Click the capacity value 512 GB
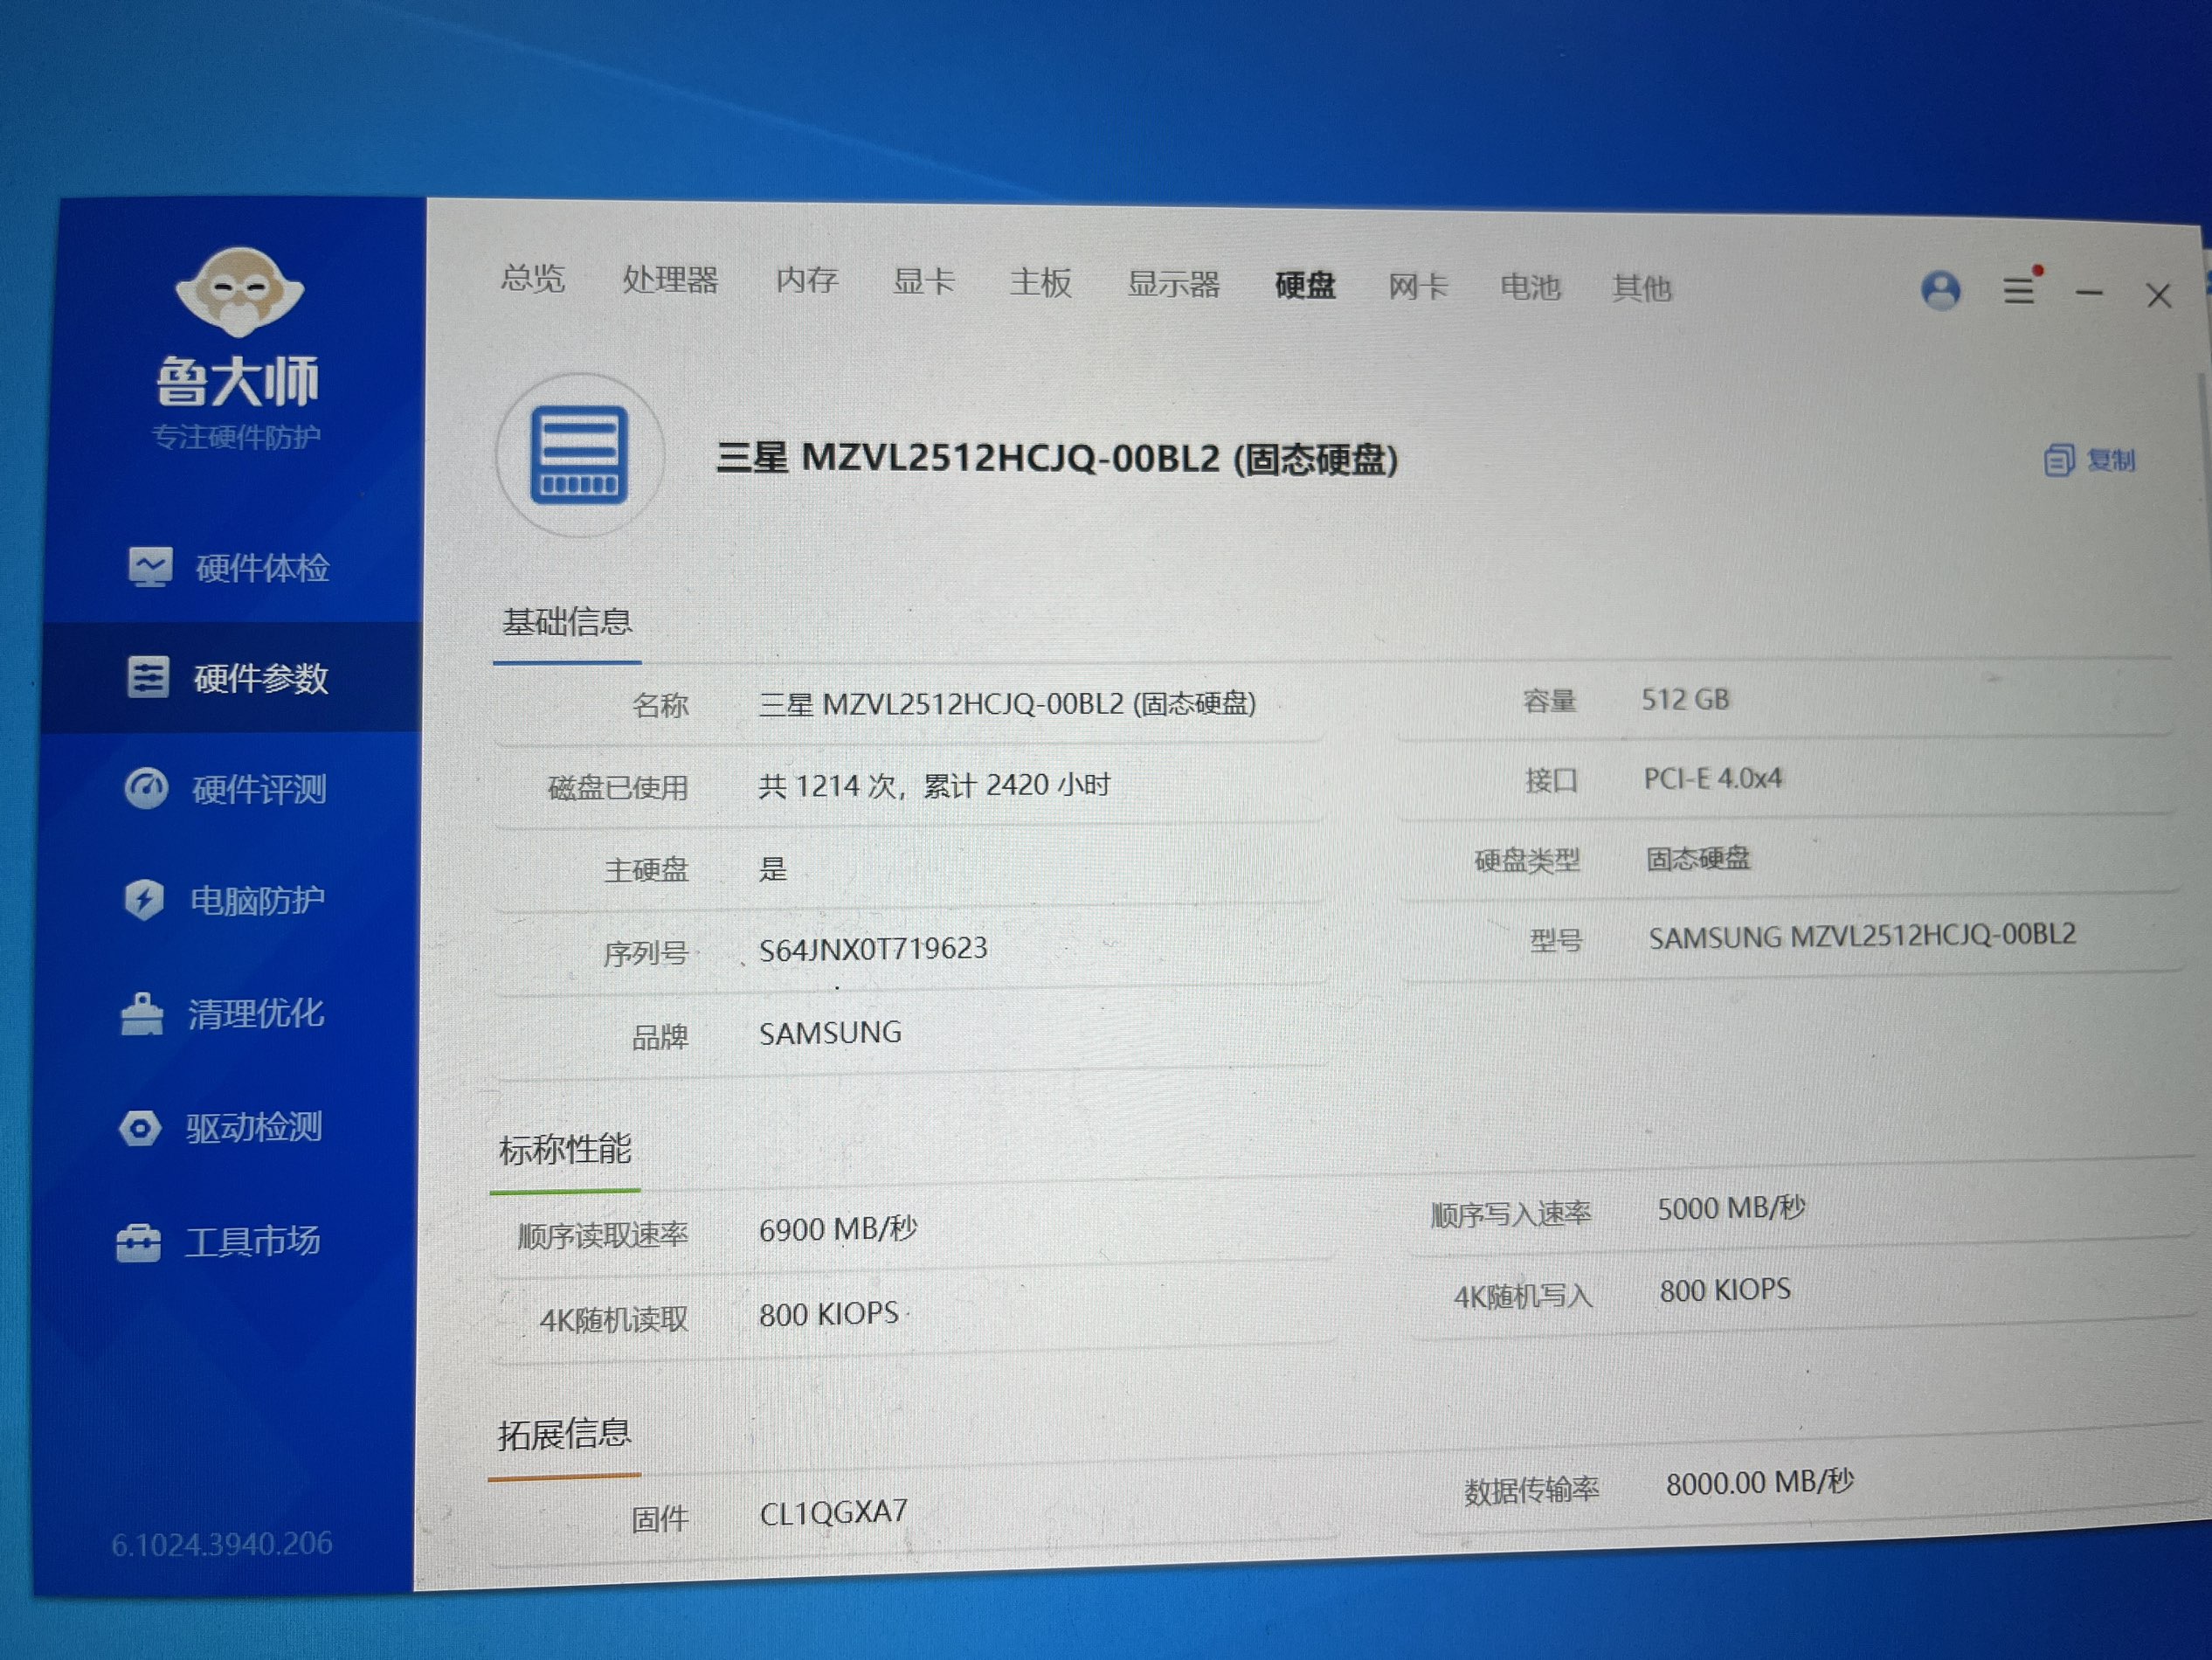Viewport: 2212px width, 1660px height. point(1685,700)
